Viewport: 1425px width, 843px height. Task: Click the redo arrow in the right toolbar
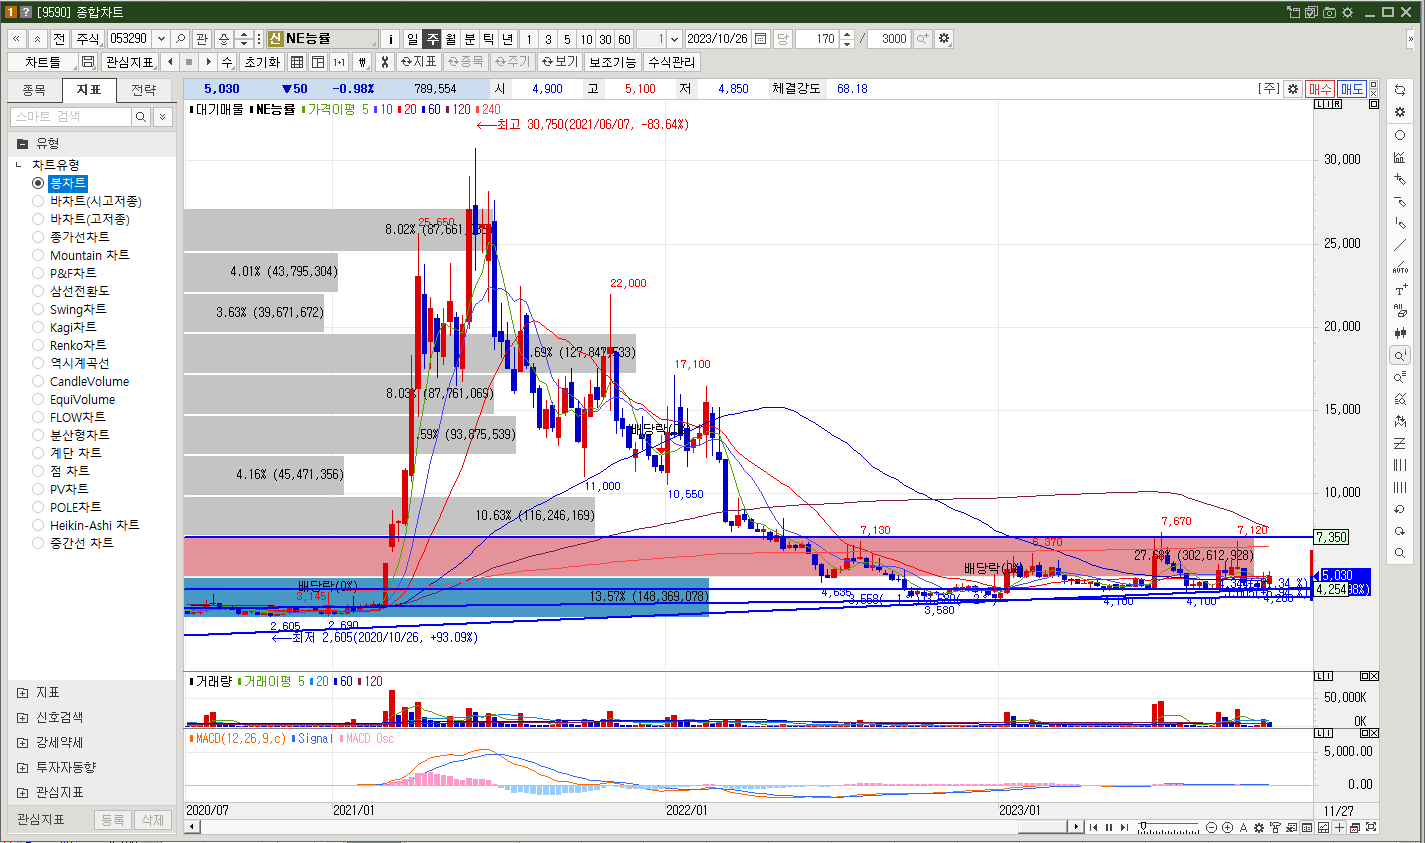(1400, 531)
